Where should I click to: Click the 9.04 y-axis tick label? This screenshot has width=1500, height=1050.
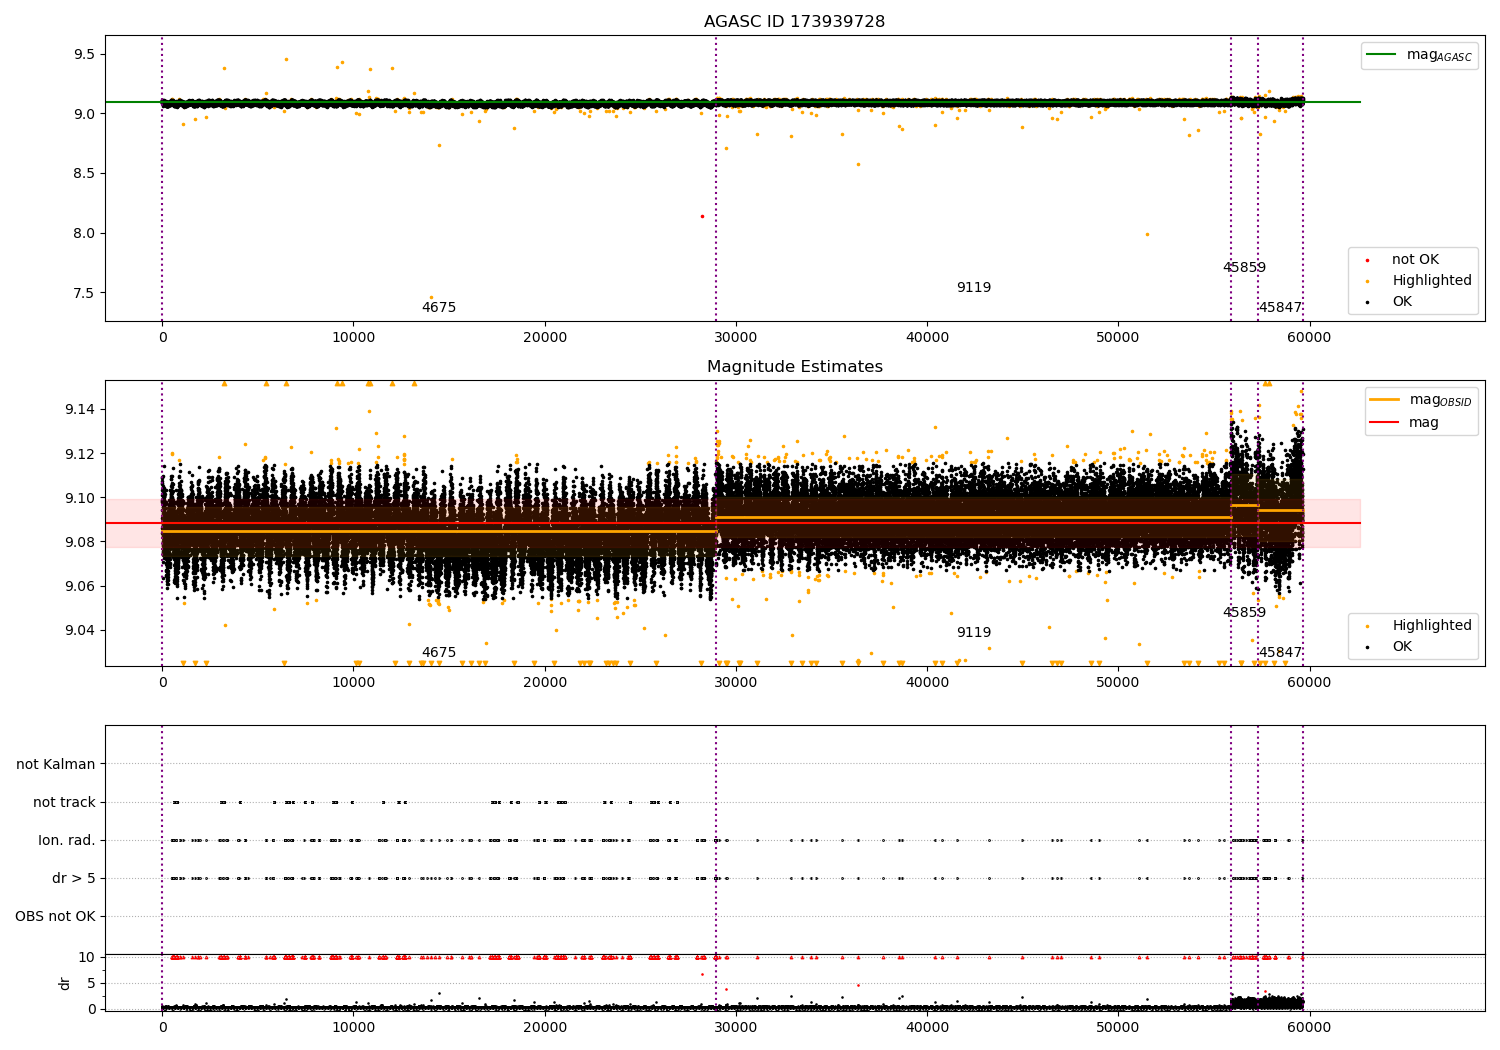pos(80,630)
